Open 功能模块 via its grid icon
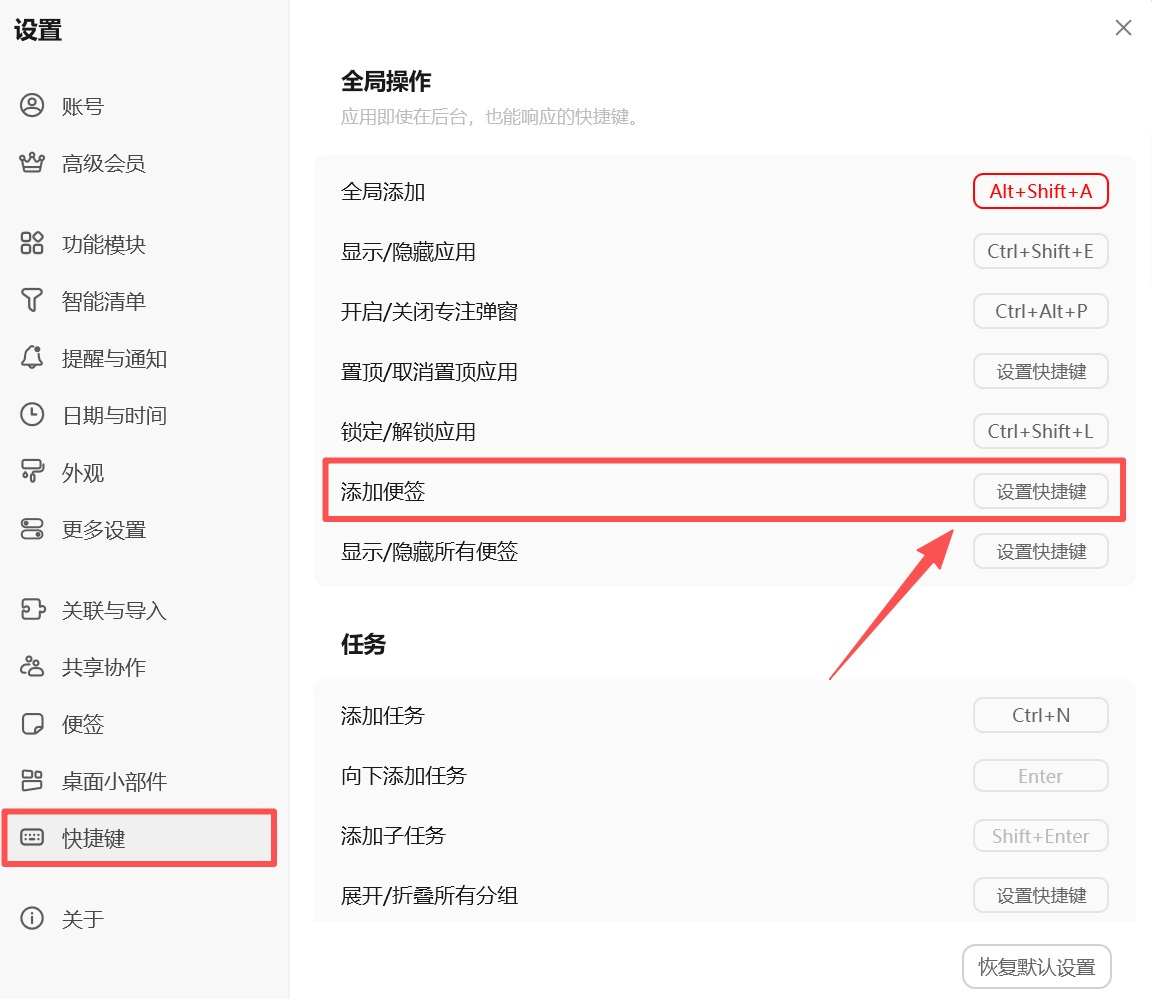Viewport: 1152px width, 999px height. click(29, 243)
